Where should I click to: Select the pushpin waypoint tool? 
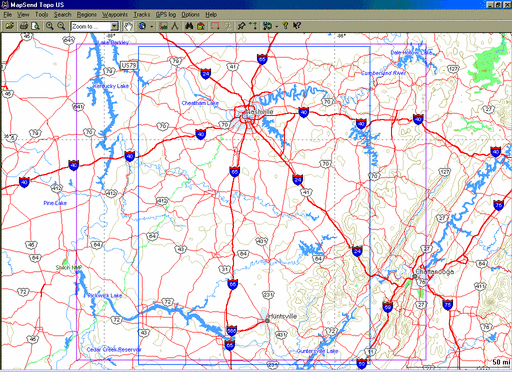point(241,26)
